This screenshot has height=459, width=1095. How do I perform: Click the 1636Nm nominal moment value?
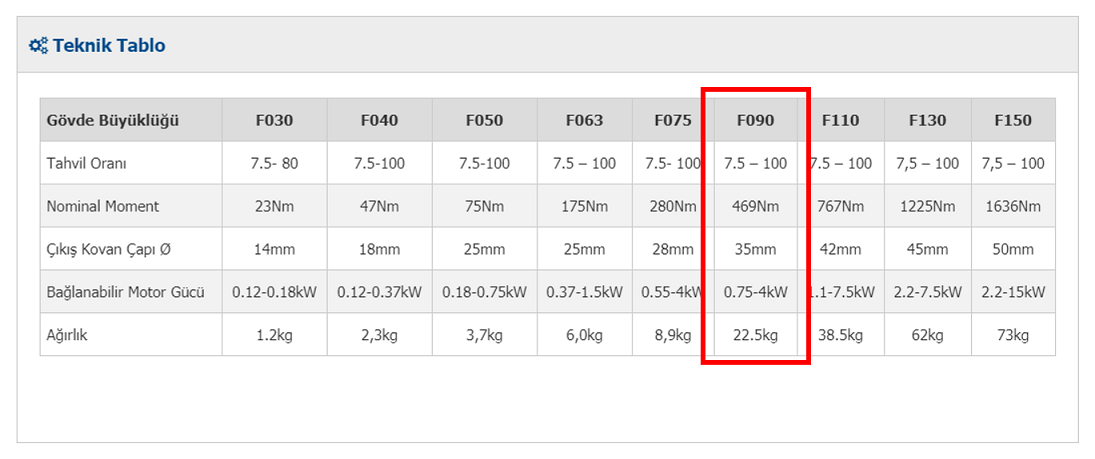[1013, 207]
